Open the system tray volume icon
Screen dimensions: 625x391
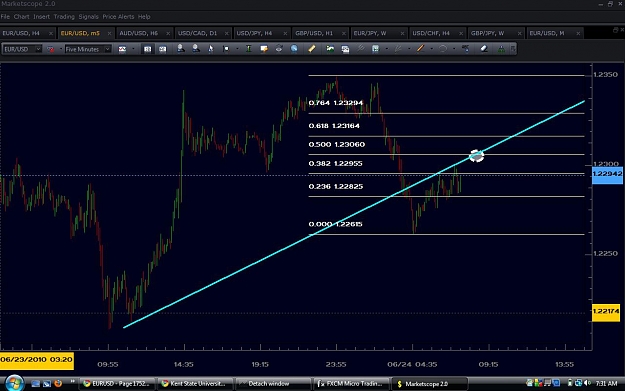point(587,383)
